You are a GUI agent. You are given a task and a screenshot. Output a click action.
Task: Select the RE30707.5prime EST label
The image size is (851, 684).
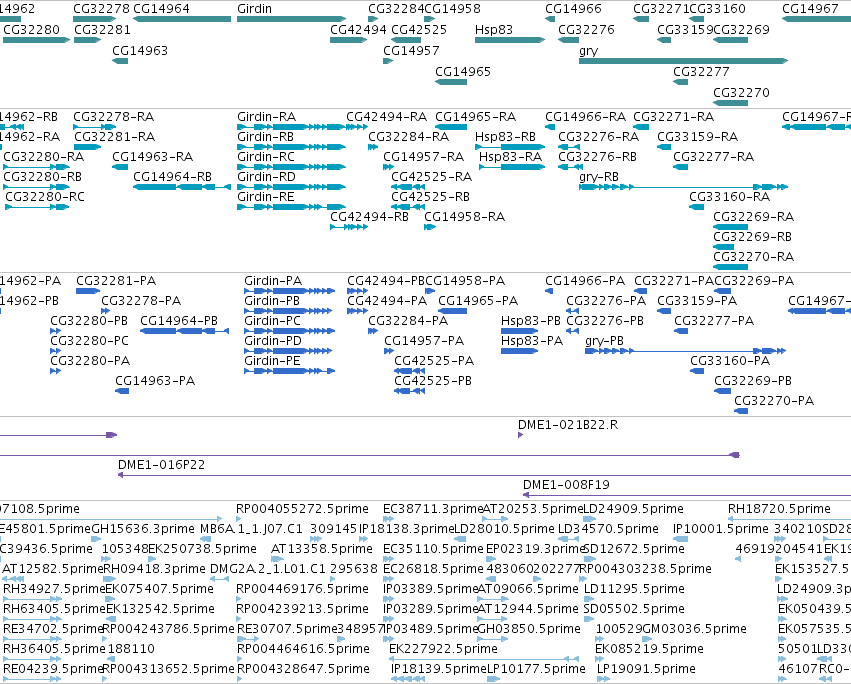[287, 629]
